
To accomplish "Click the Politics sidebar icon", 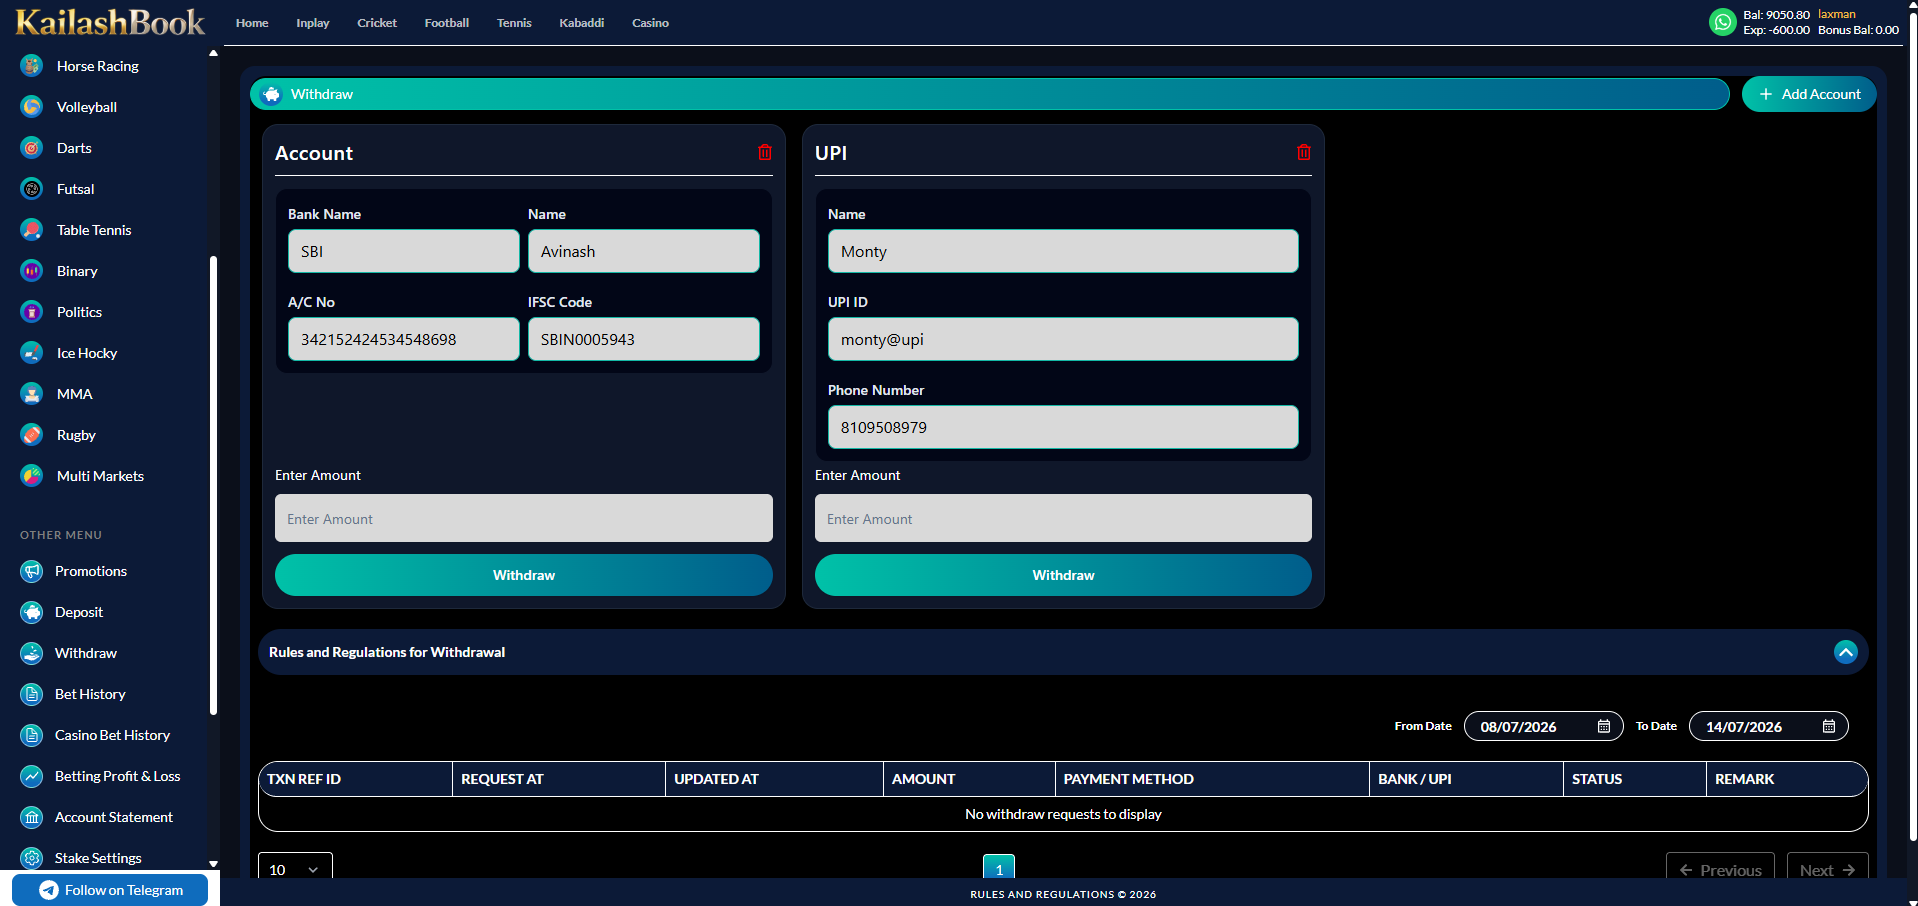I will 32,312.
